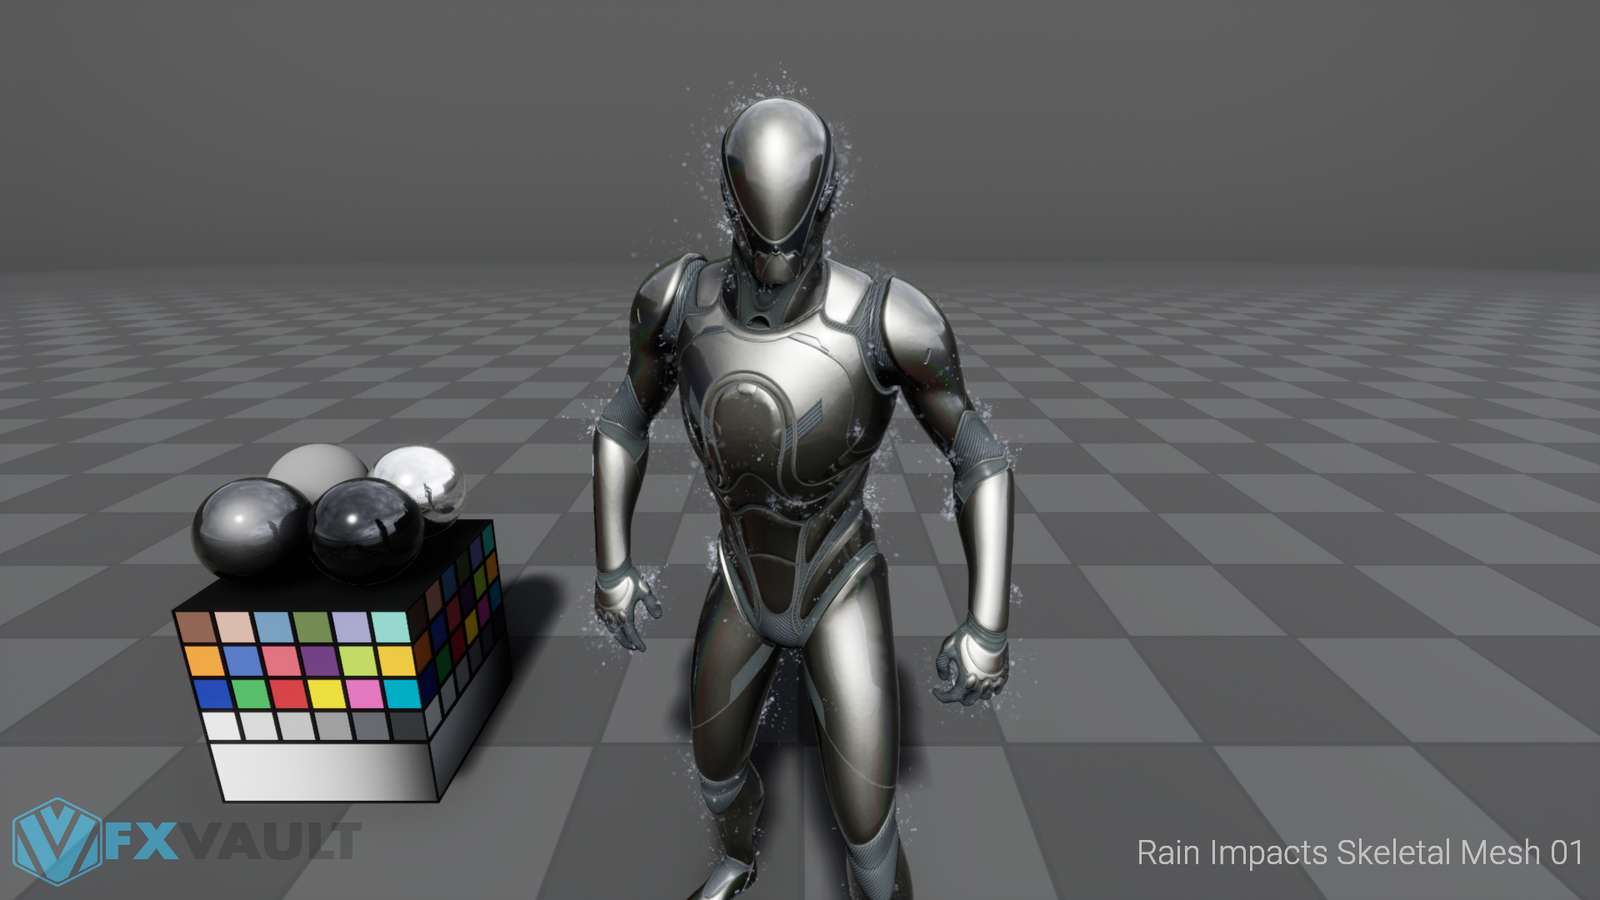Select the lavender swatch in the top row
Image resolution: width=1600 pixels, height=900 pixels.
pyautogui.click(x=351, y=627)
